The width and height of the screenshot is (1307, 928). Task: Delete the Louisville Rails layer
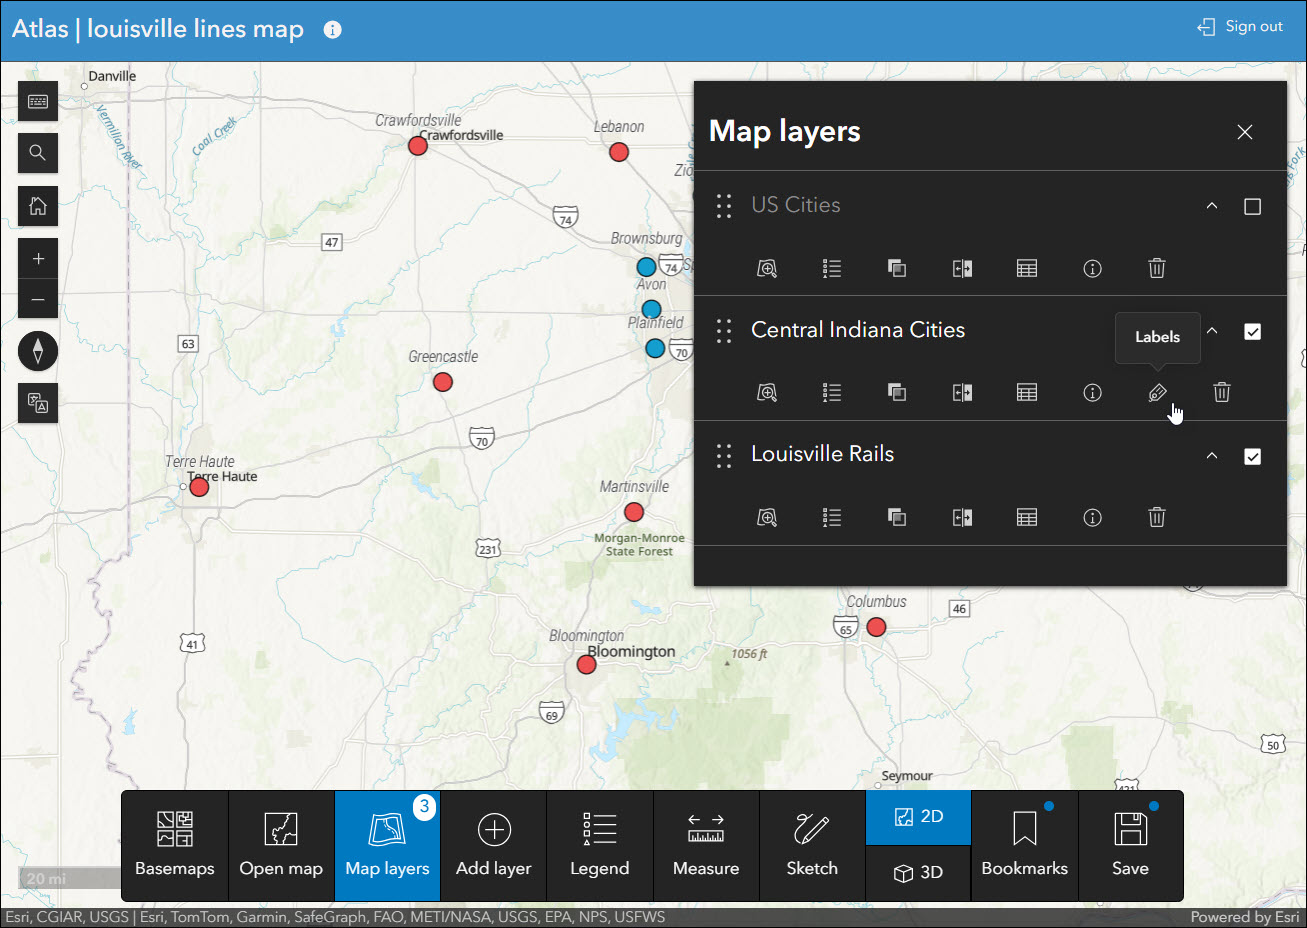(x=1156, y=517)
